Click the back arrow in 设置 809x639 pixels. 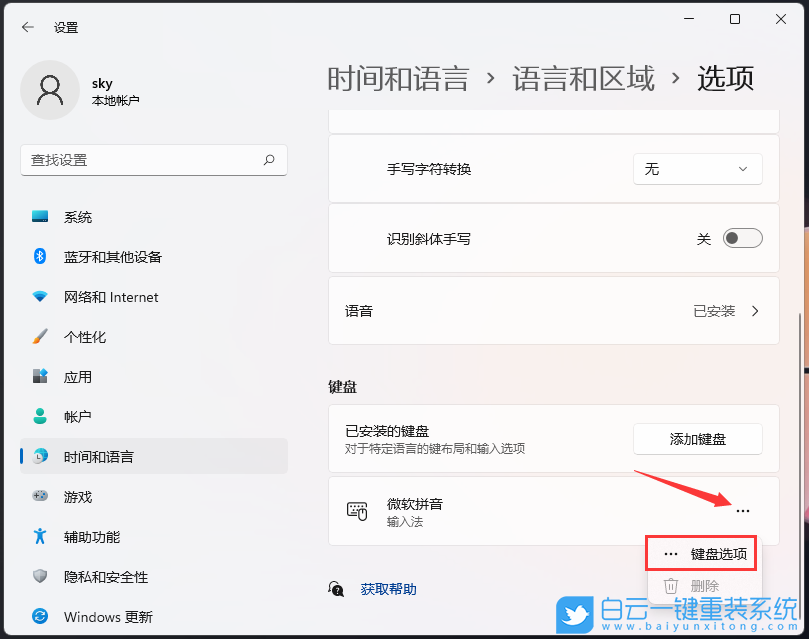pos(27,27)
